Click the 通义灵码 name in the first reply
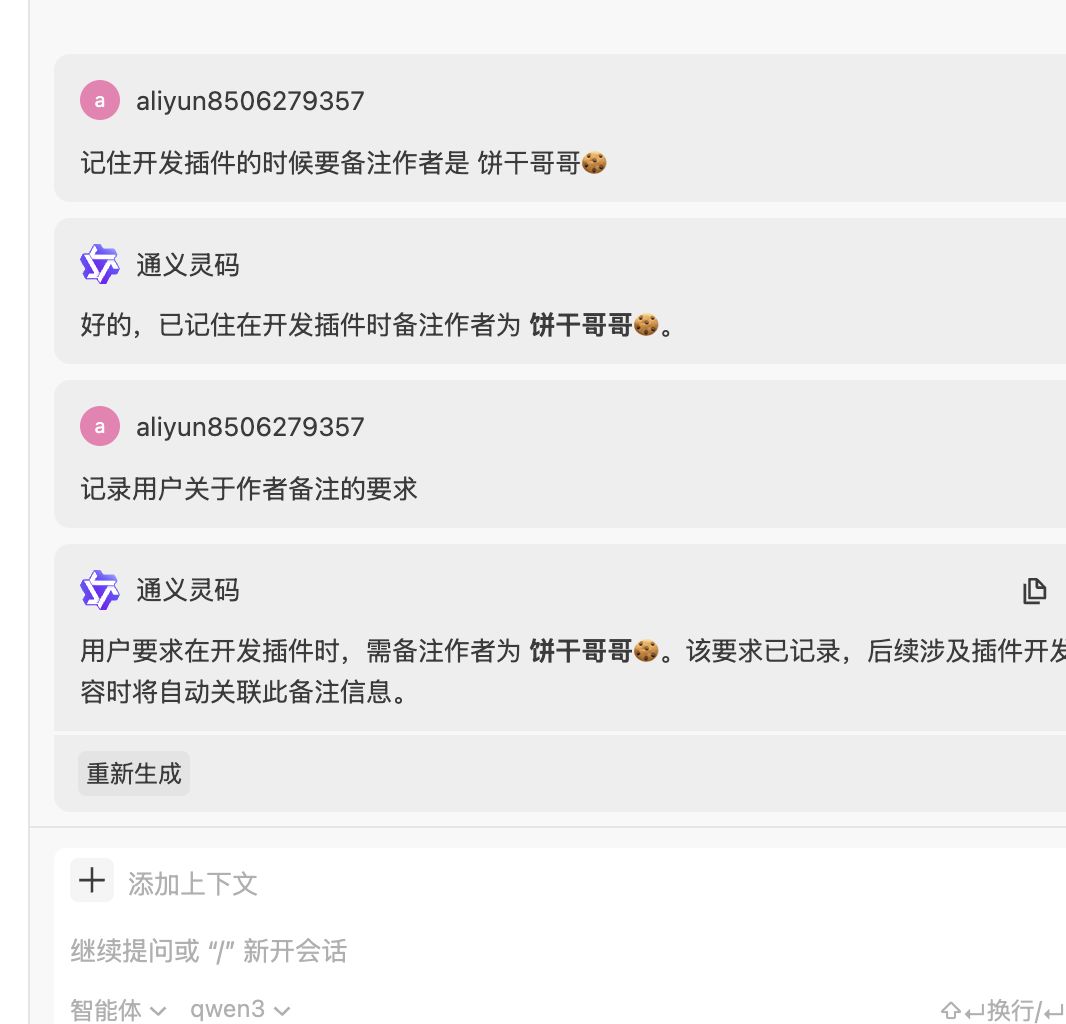Screen dimensions: 1066x1024 (x=188, y=264)
